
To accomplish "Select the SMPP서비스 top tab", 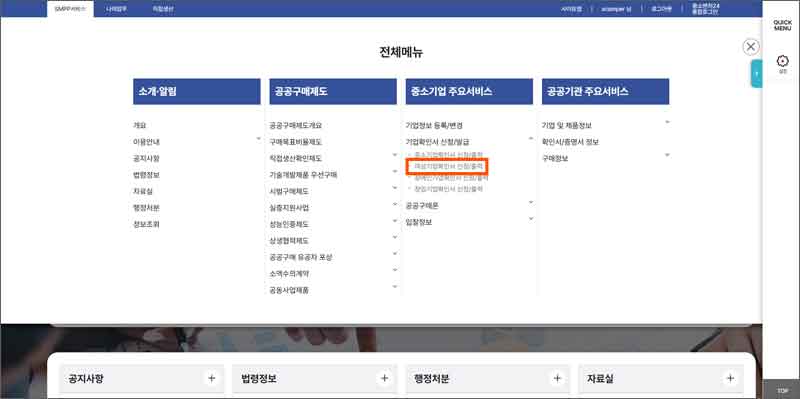I will coord(70,9).
